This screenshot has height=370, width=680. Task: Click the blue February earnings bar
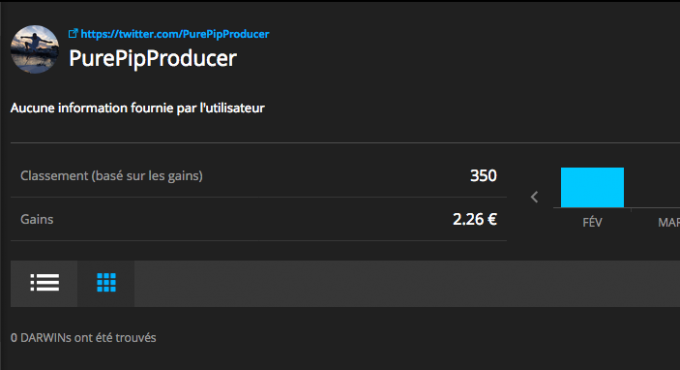[x=592, y=187]
